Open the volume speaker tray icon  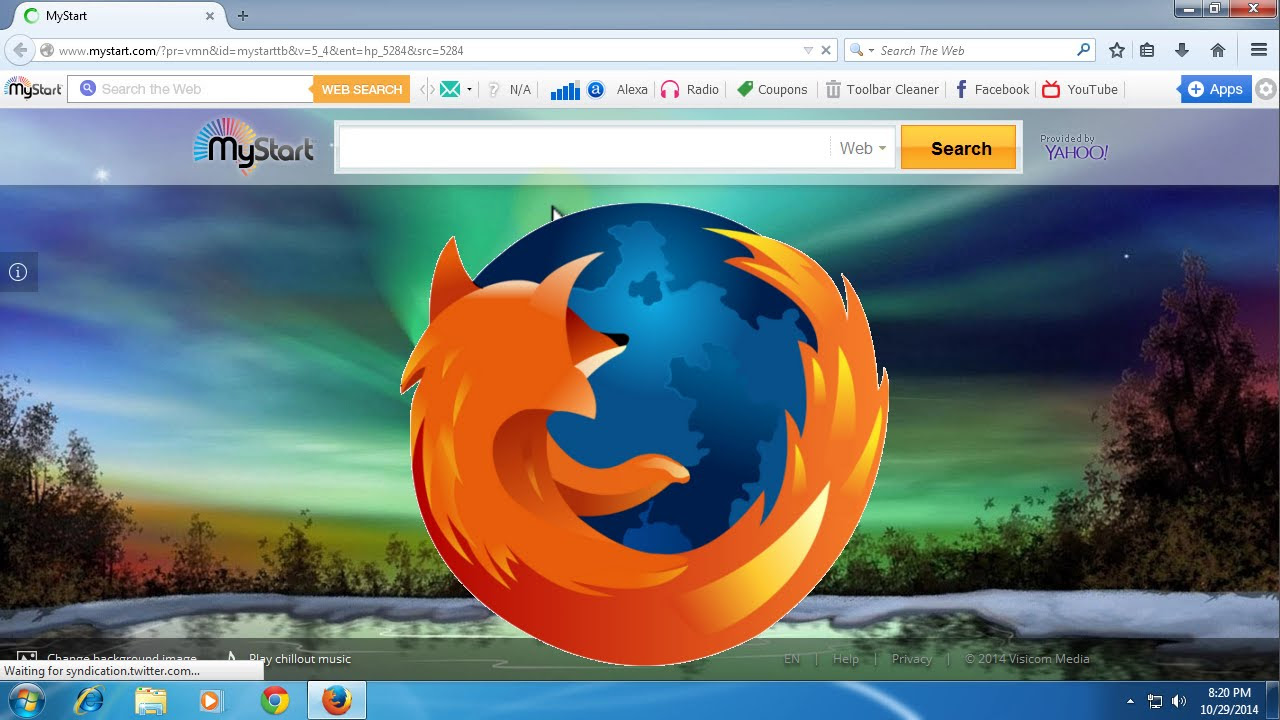[1179, 701]
